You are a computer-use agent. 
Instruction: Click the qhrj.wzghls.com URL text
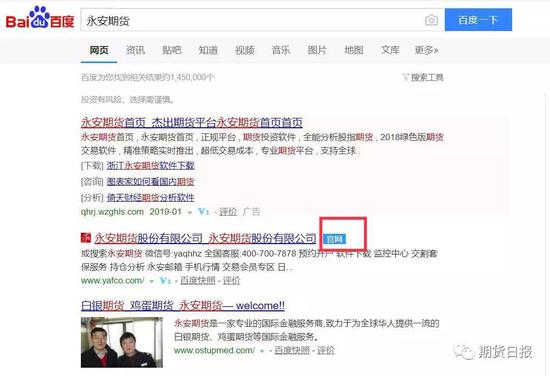(x=112, y=212)
